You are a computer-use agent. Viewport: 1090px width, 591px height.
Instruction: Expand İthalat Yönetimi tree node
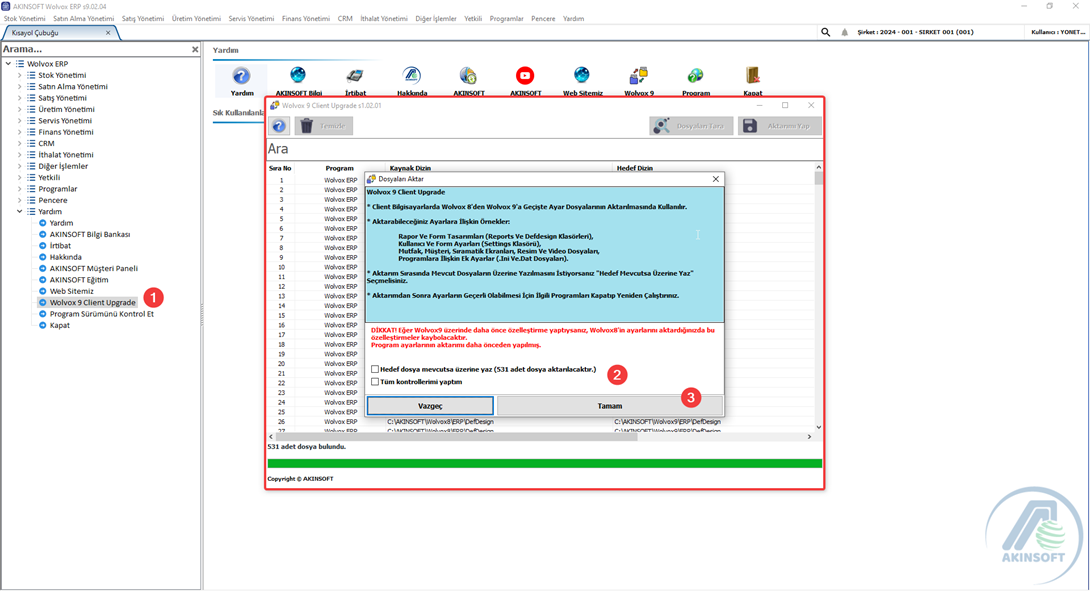pyautogui.click(x=19, y=155)
